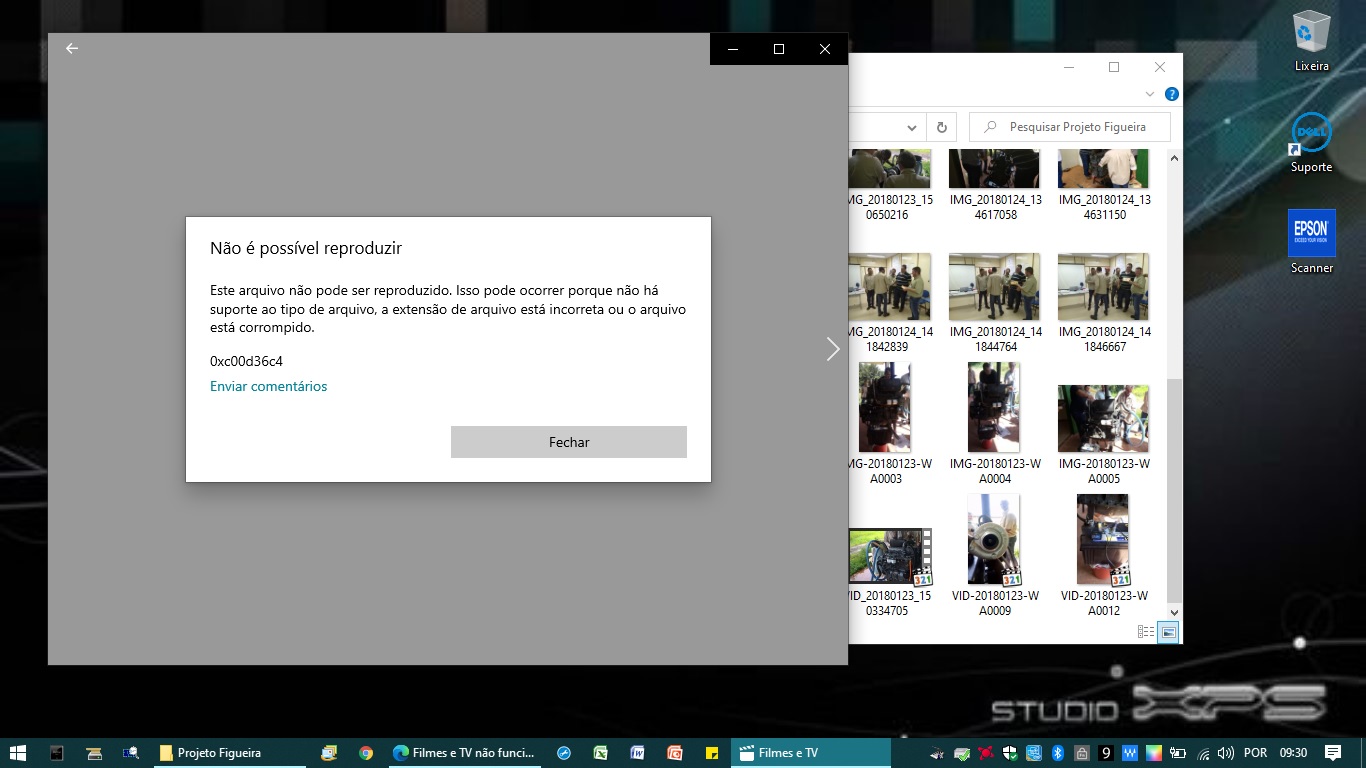Advance to next file with right chevron
This screenshot has height=768, width=1366.
[833, 348]
